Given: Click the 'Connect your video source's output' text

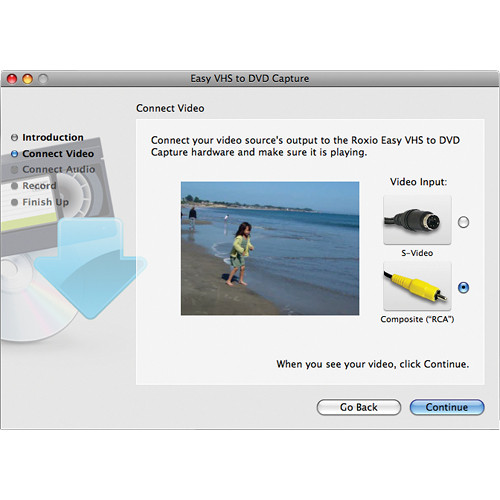Looking at the screenshot, I should click(x=305, y=146).
